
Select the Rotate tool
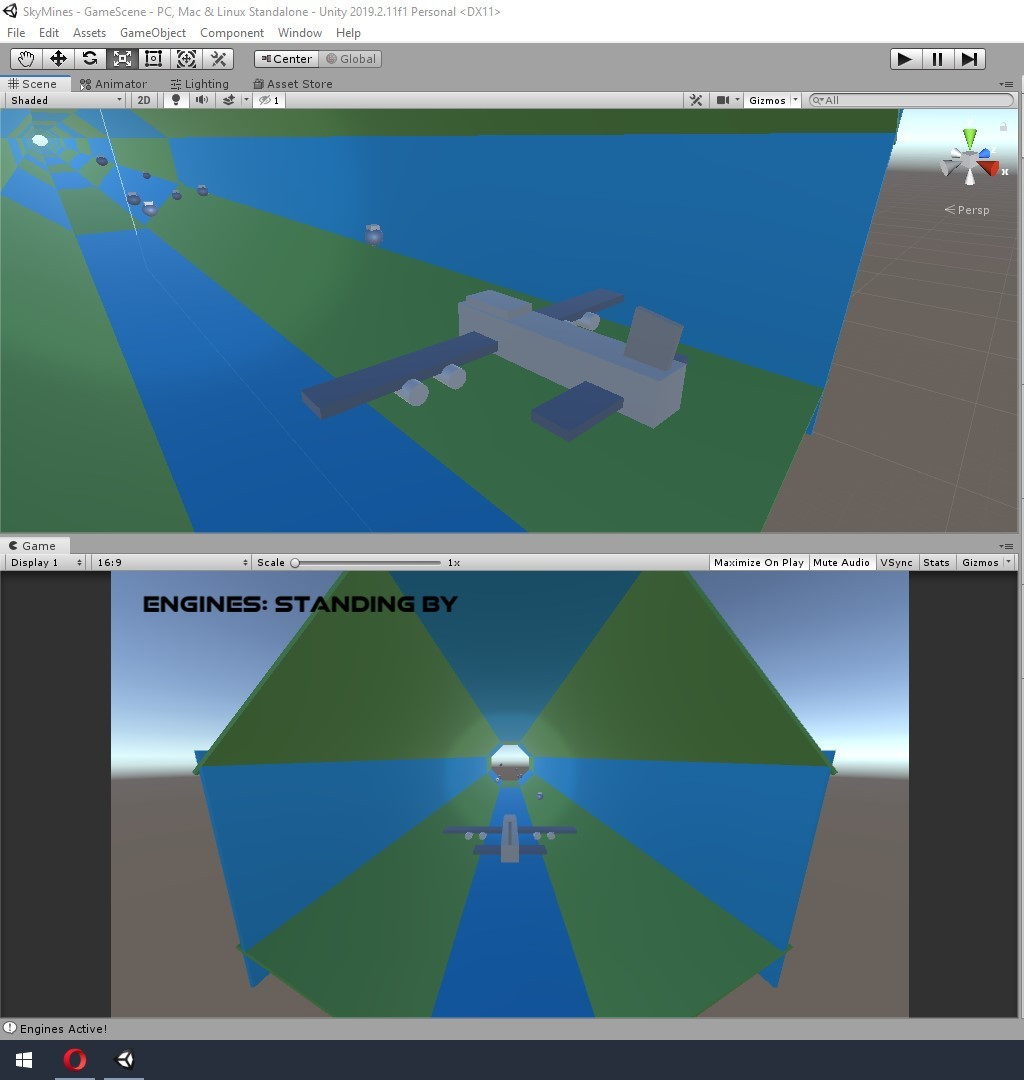(90, 59)
